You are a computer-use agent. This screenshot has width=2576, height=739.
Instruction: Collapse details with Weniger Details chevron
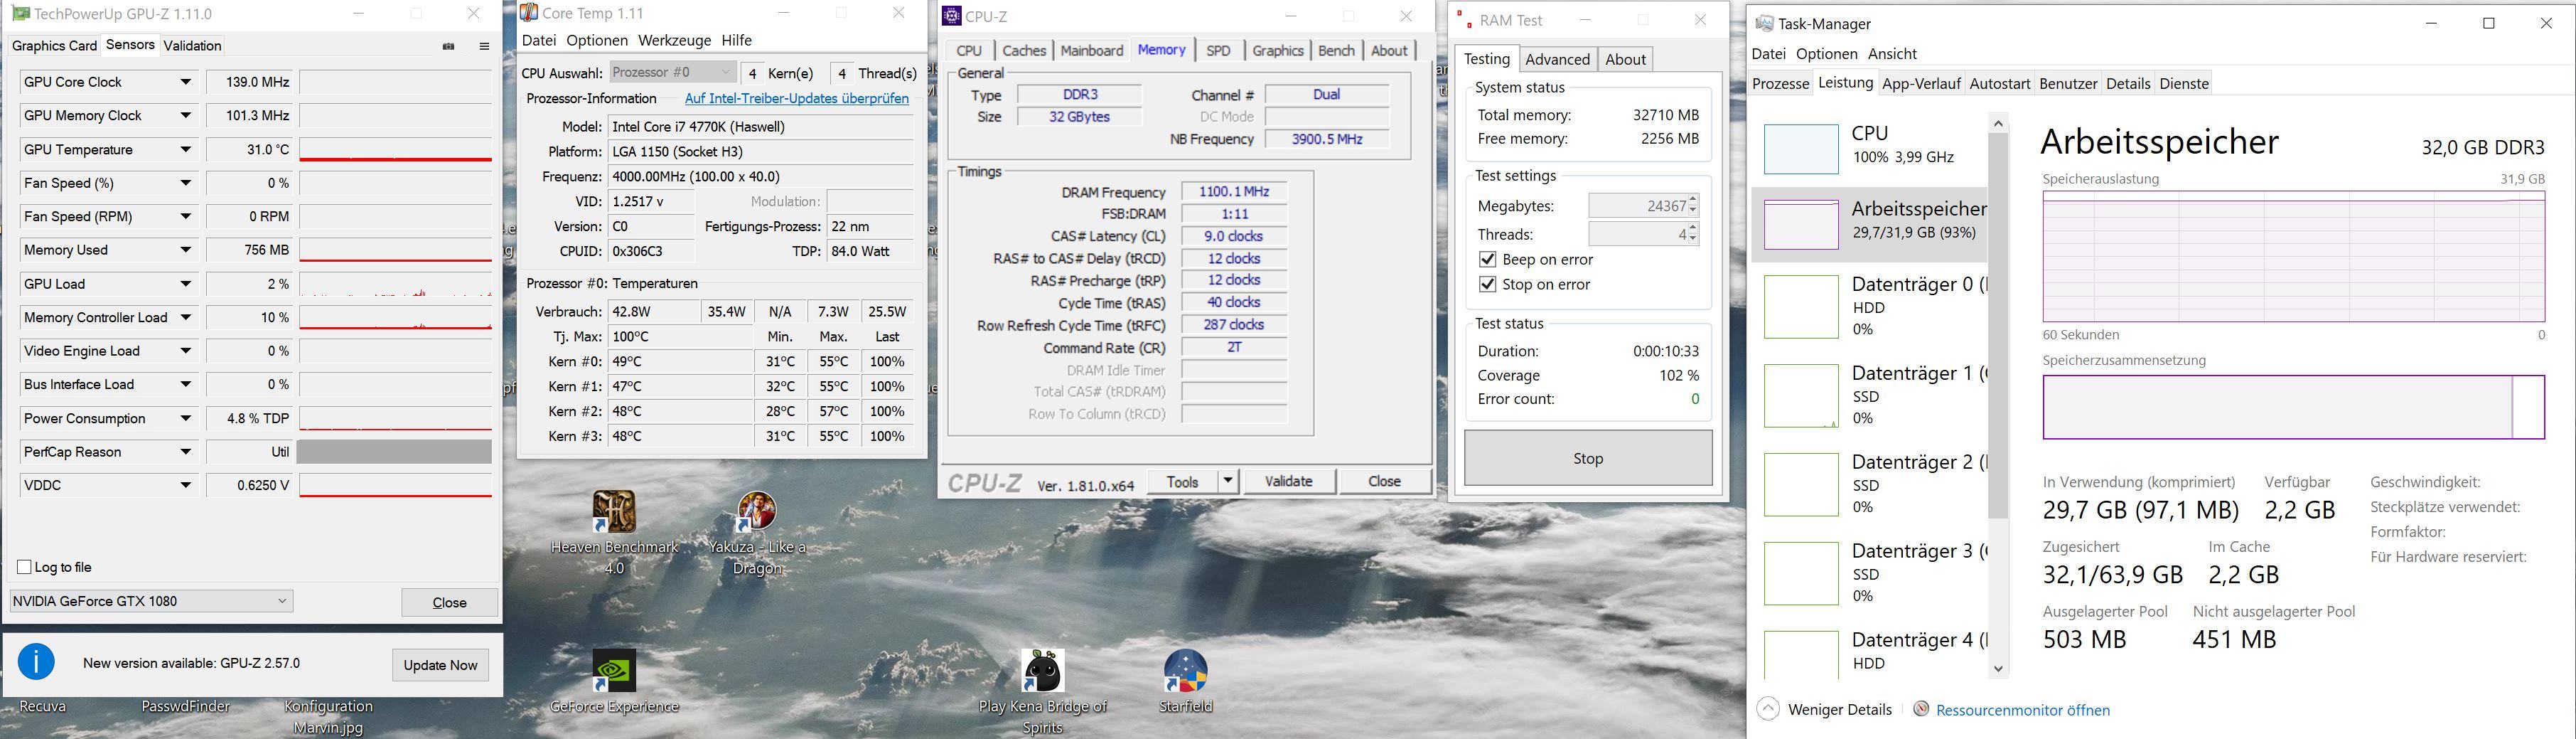[x=1768, y=709]
